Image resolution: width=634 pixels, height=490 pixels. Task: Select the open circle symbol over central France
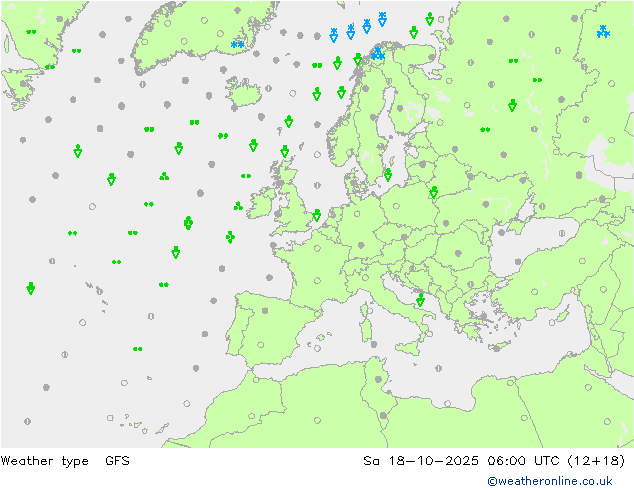pos(317,281)
